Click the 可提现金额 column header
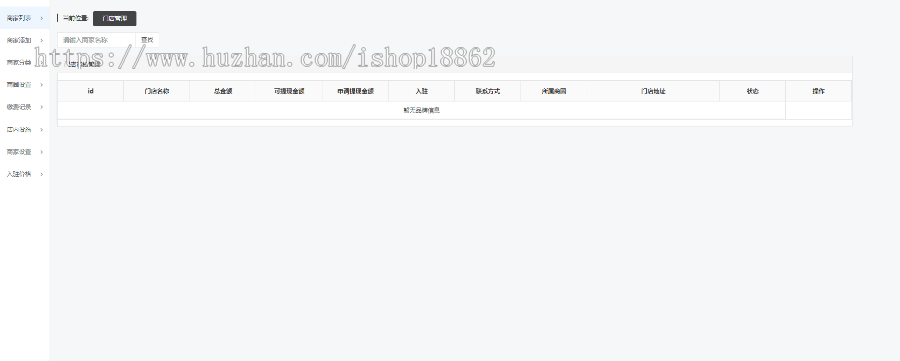The width and height of the screenshot is (900, 361). click(289, 91)
